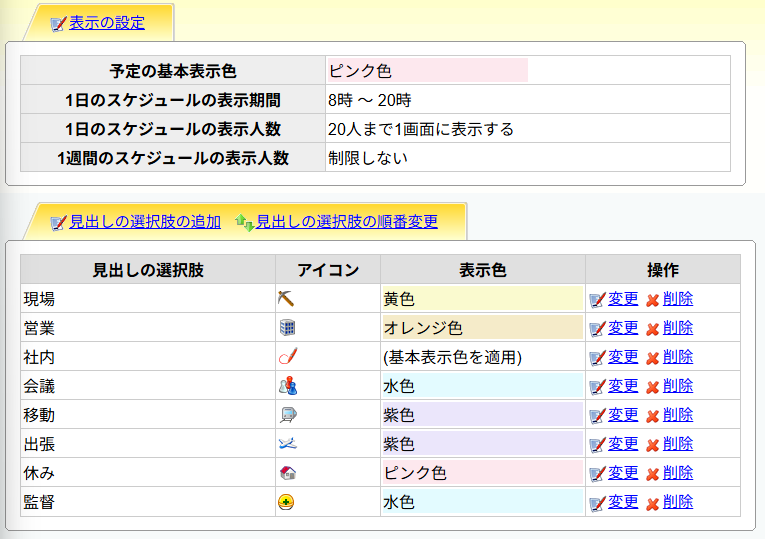The width and height of the screenshot is (765, 539).
Task: Click the 8時 ～ 20時 display period value
Action: (369, 100)
